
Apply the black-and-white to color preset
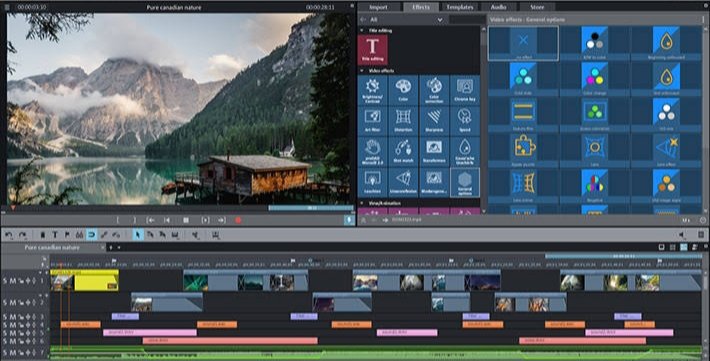tap(595, 43)
